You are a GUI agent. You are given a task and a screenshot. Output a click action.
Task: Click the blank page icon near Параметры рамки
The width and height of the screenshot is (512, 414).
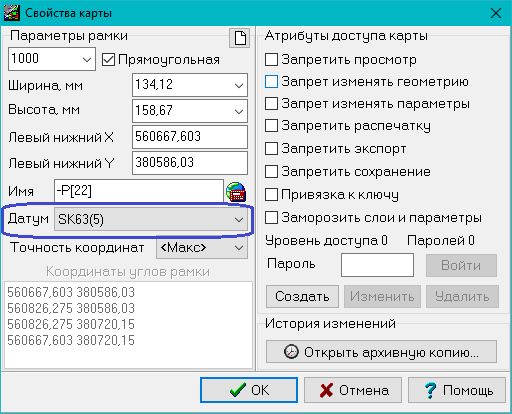click(x=240, y=38)
